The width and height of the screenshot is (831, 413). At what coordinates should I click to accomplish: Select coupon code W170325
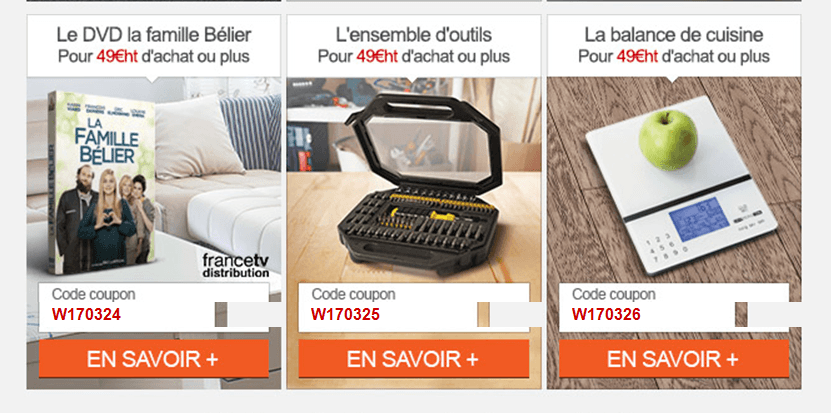(346, 314)
